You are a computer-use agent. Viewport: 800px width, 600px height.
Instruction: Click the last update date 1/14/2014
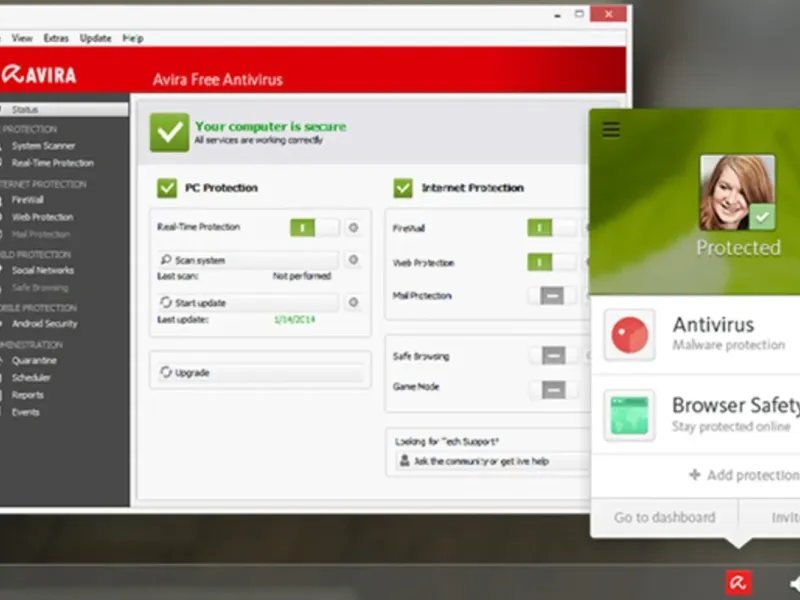[x=294, y=320]
